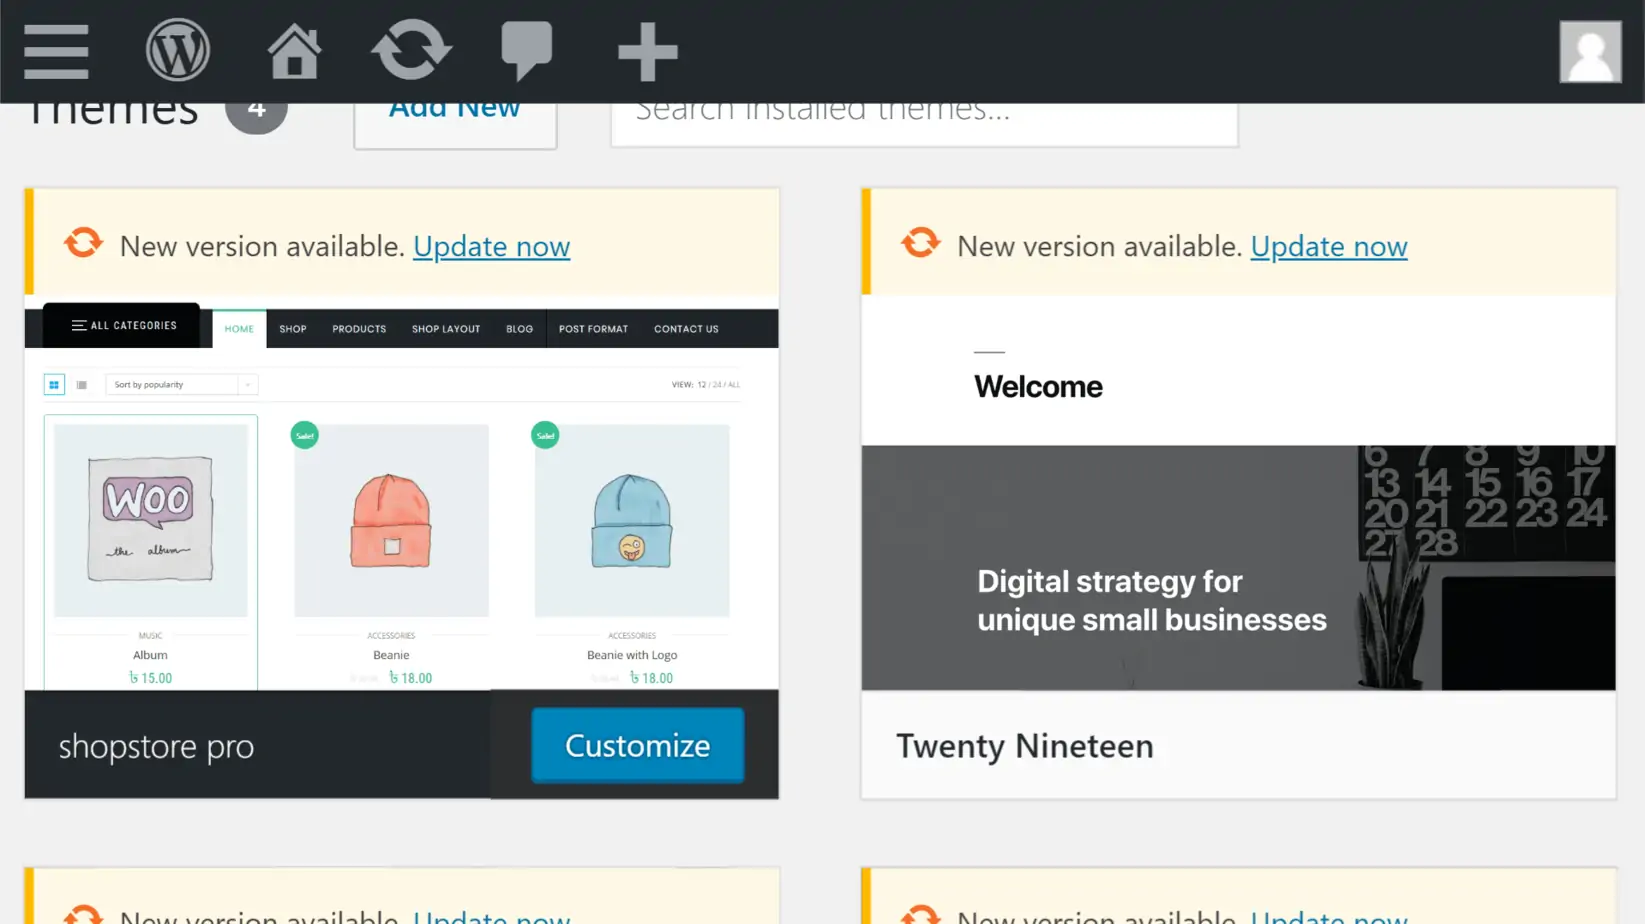Screen dimensions: 1645x924
Task: Click the Woo Album product image
Action: 151,520
